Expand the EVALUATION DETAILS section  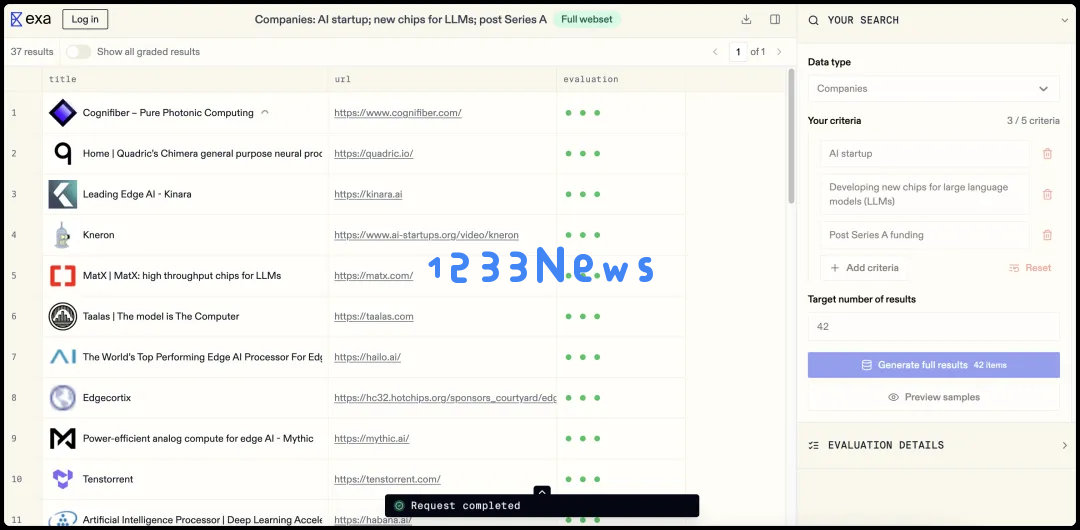pyautogui.click(x=1065, y=445)
